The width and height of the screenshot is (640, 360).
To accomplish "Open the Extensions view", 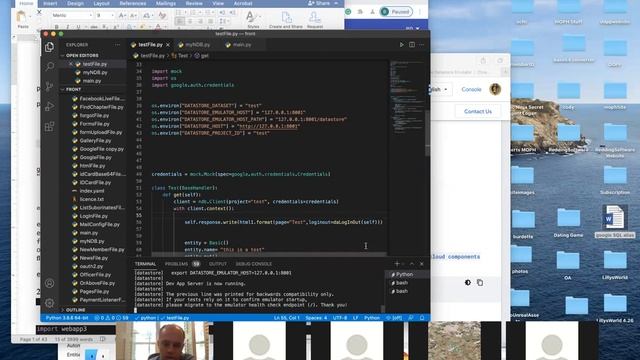I will [49, 126].
